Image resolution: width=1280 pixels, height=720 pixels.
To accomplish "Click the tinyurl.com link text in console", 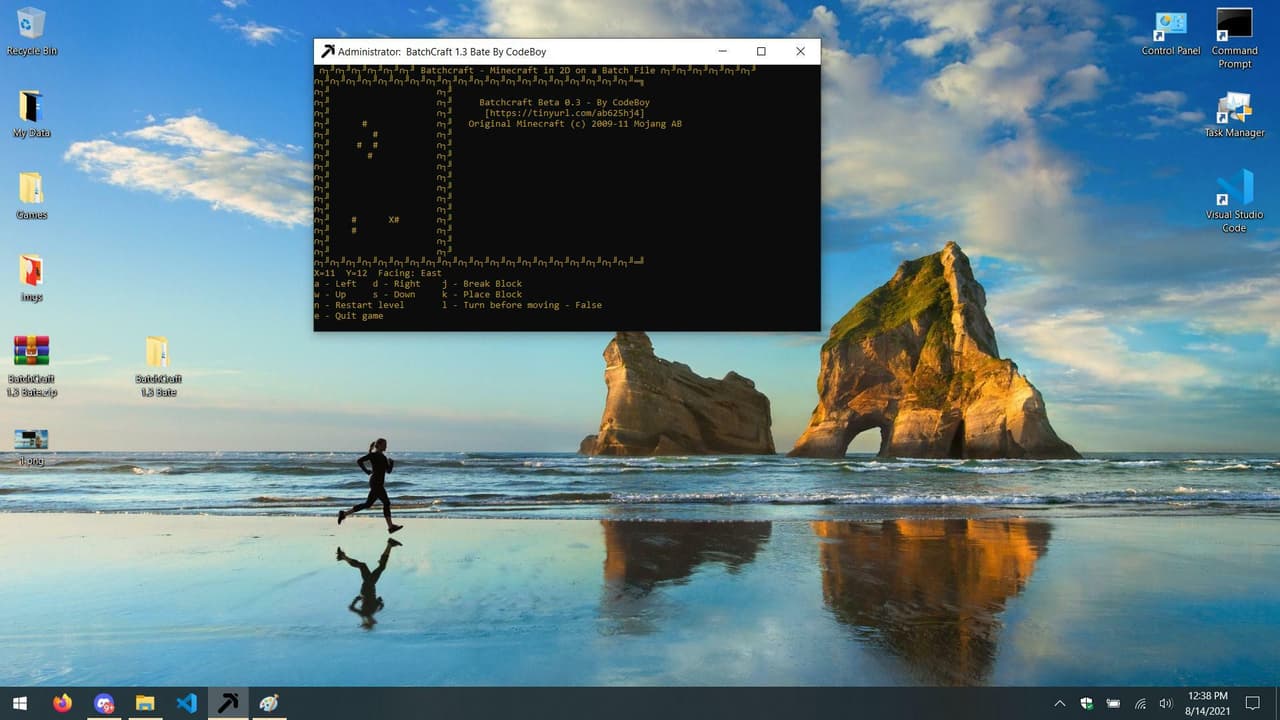I will 564,113.
